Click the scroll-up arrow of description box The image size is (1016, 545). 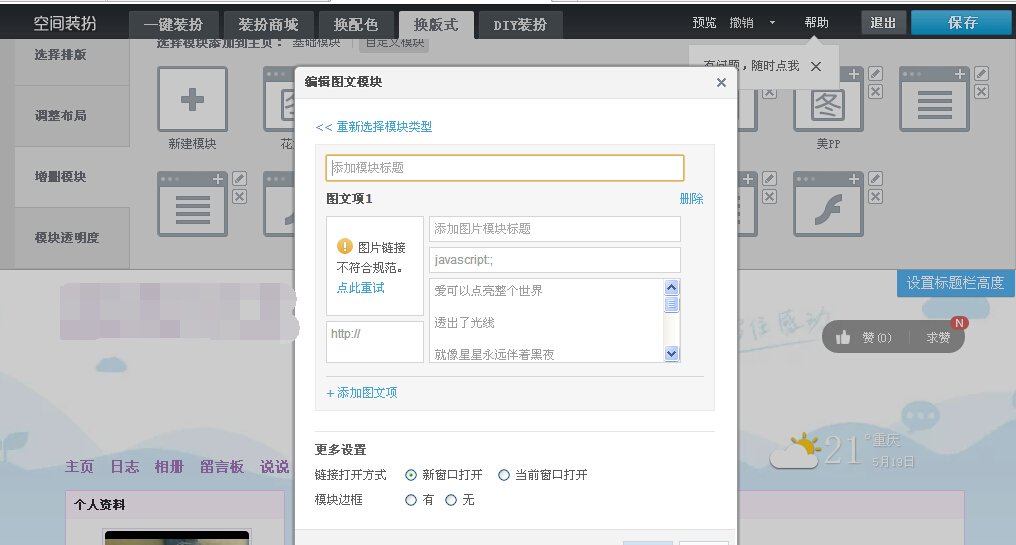pos(672,287)
